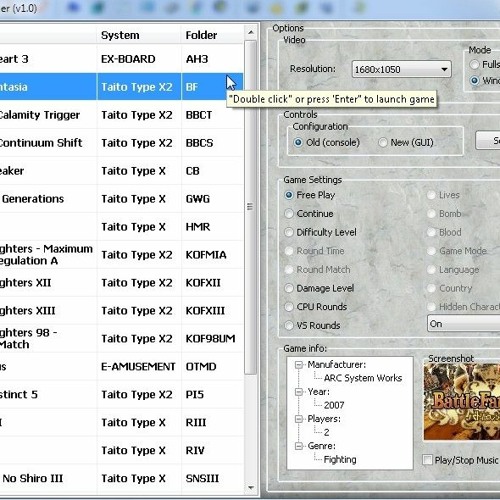This screenshot has height=500, width=500.
Task: Open the Resolution 1680x1050 dropdown
Action: [401, 69]
